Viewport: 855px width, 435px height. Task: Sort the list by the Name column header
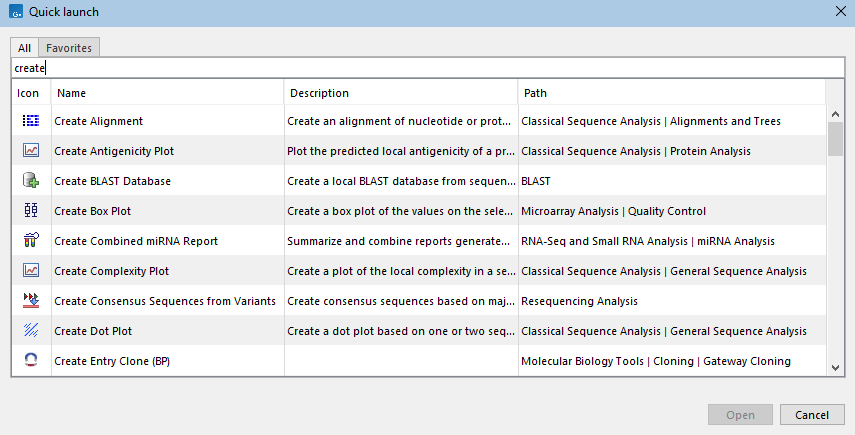[167, 93]
